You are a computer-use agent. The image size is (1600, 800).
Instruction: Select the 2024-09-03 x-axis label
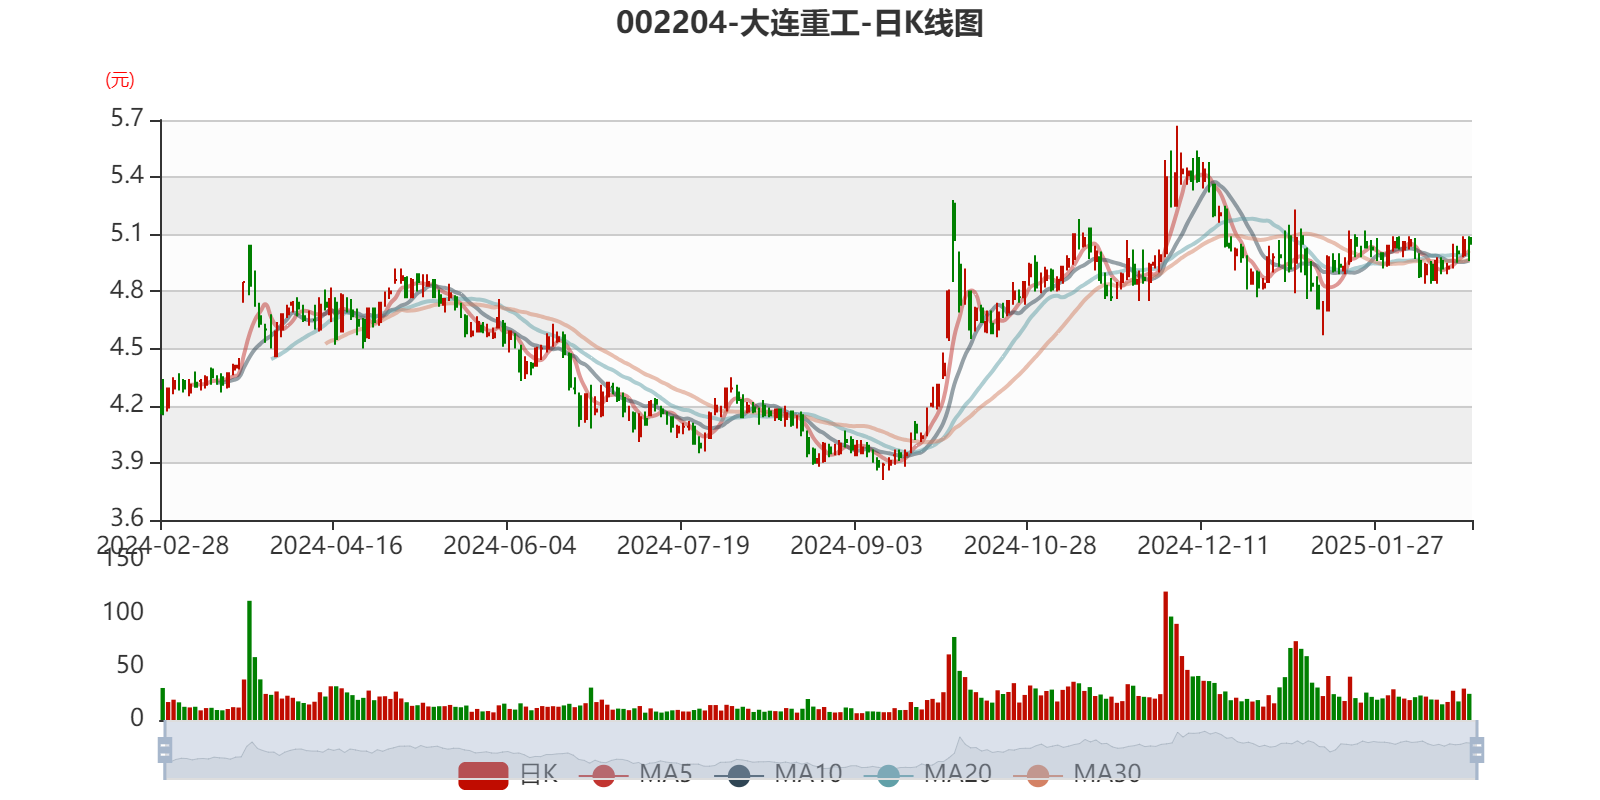coord(857,546)
